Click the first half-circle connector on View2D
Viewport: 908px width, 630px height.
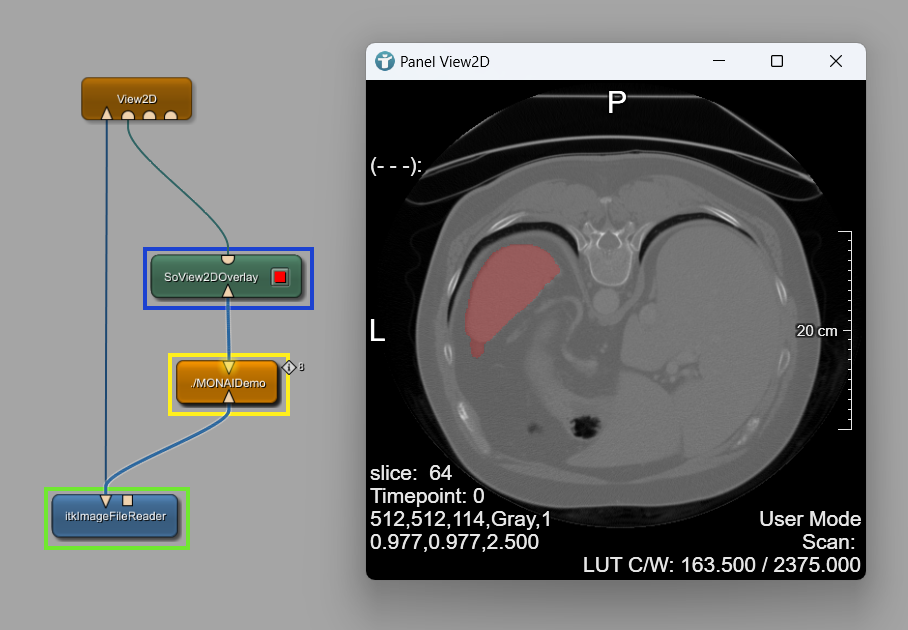coord(128,116)
